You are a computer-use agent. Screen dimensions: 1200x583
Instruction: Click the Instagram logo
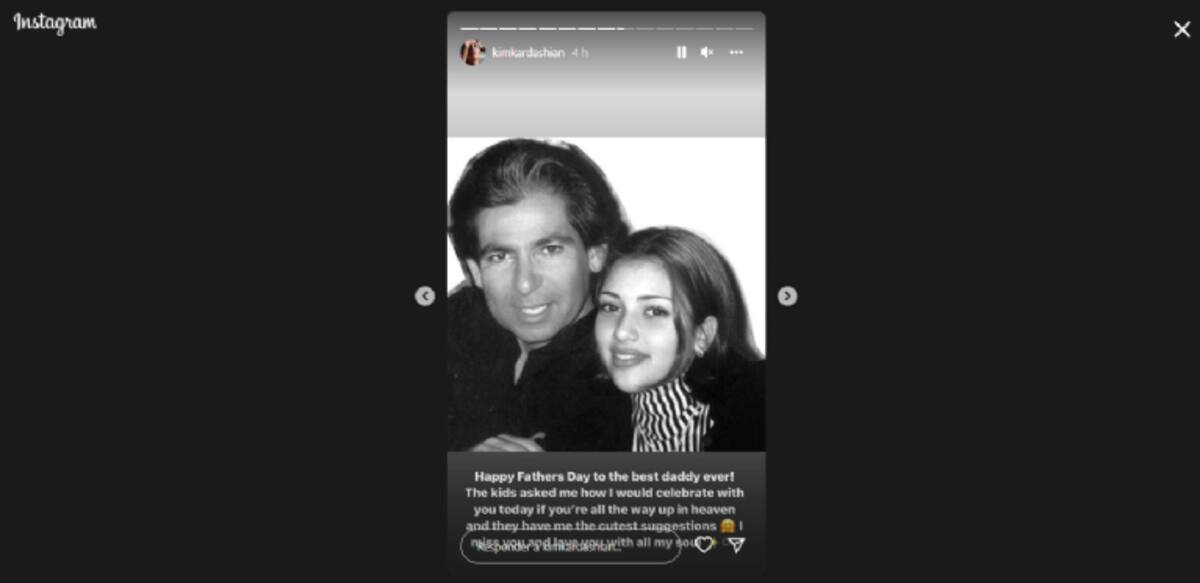pos(55,23)
